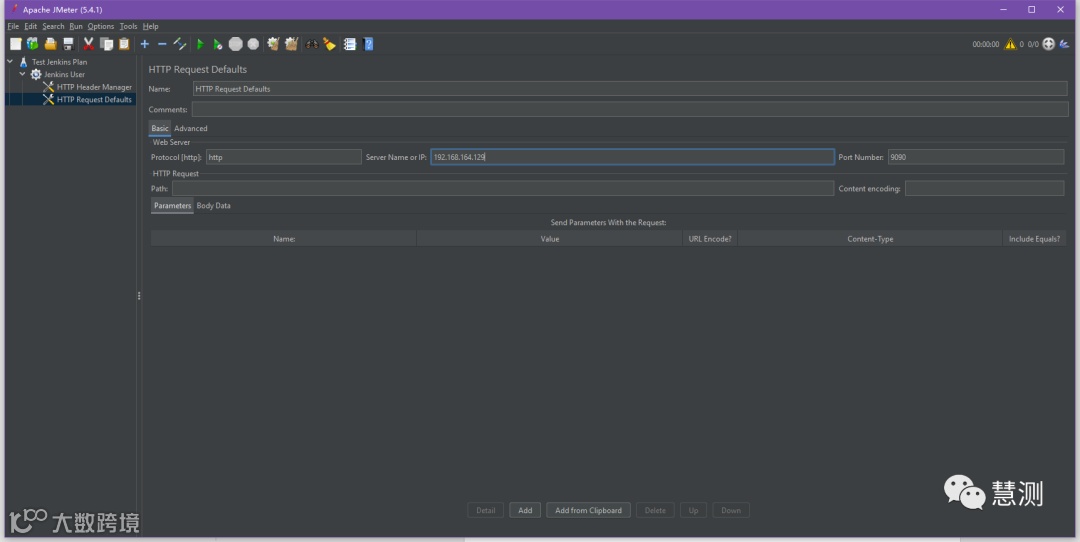Click the Paste clipboard icon

coord(124,44)
